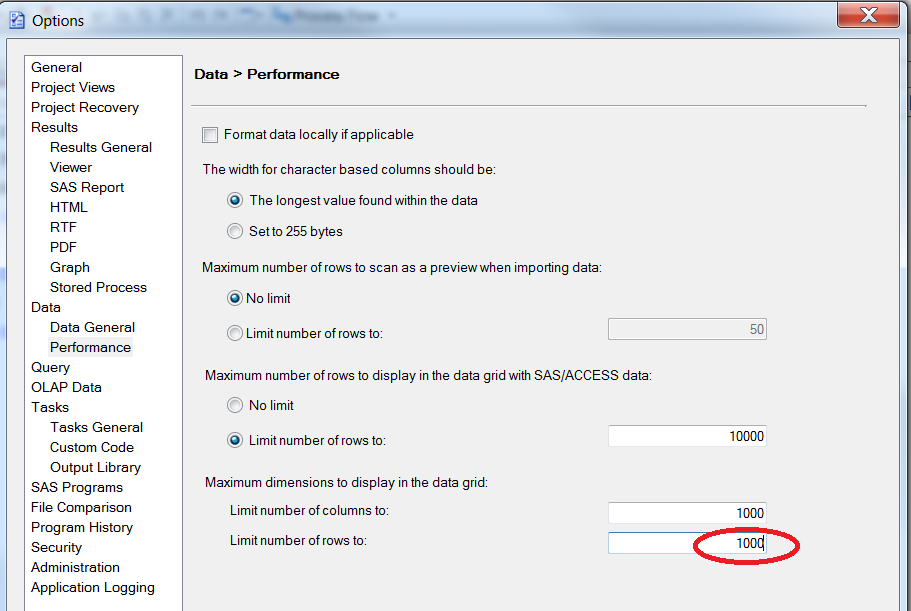The width and height of the screenshot is (911, 611).
Task: Click the column limit field showing 1000
Action: coord(687,513)
